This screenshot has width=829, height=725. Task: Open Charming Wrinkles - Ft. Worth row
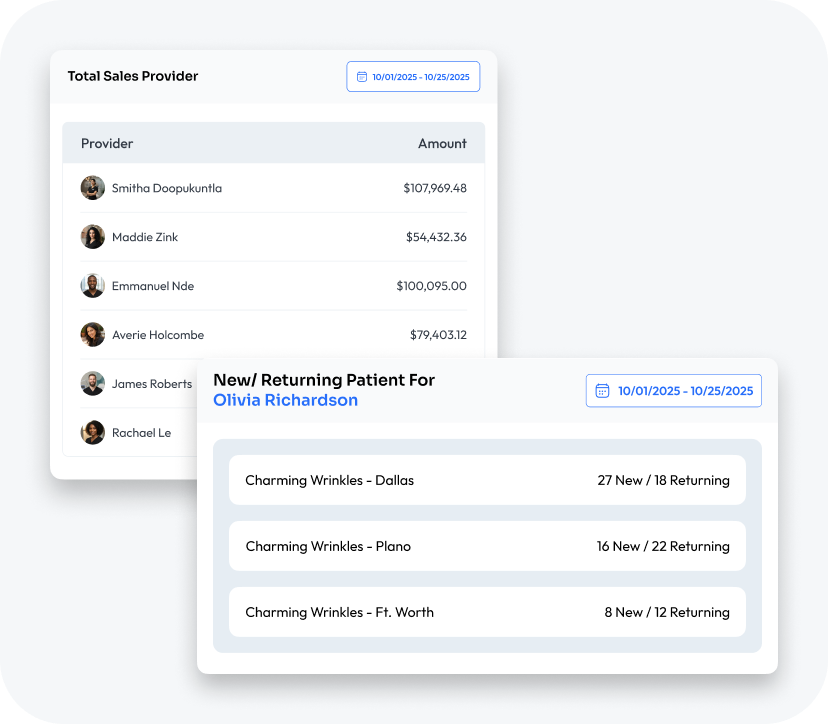tap(339, 612)
